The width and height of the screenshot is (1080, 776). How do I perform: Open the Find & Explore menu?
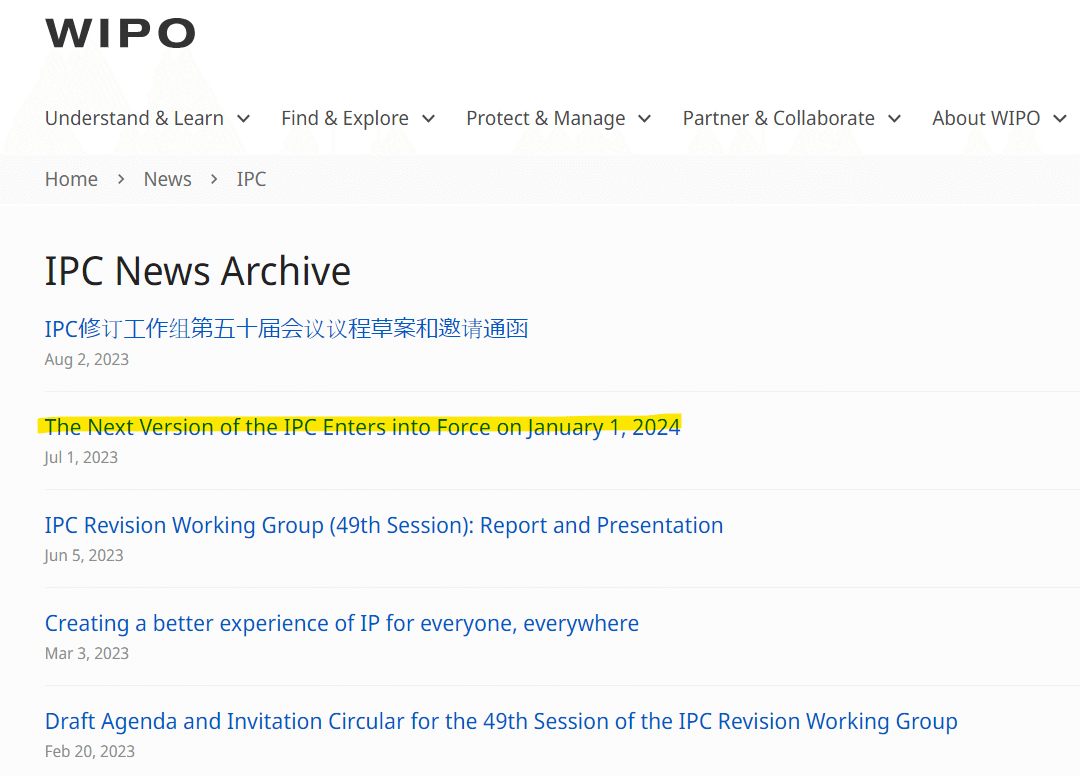(x=344, y=118)
